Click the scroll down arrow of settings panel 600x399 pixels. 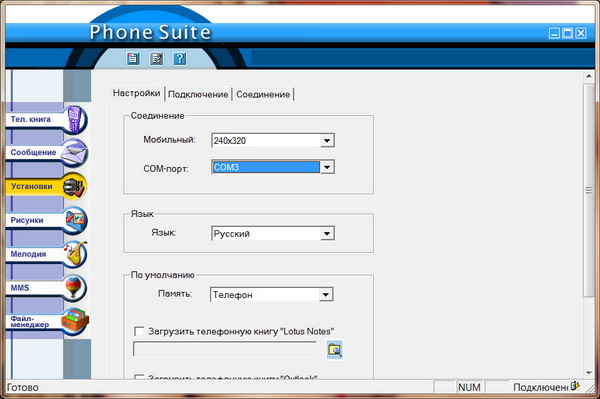589,373
